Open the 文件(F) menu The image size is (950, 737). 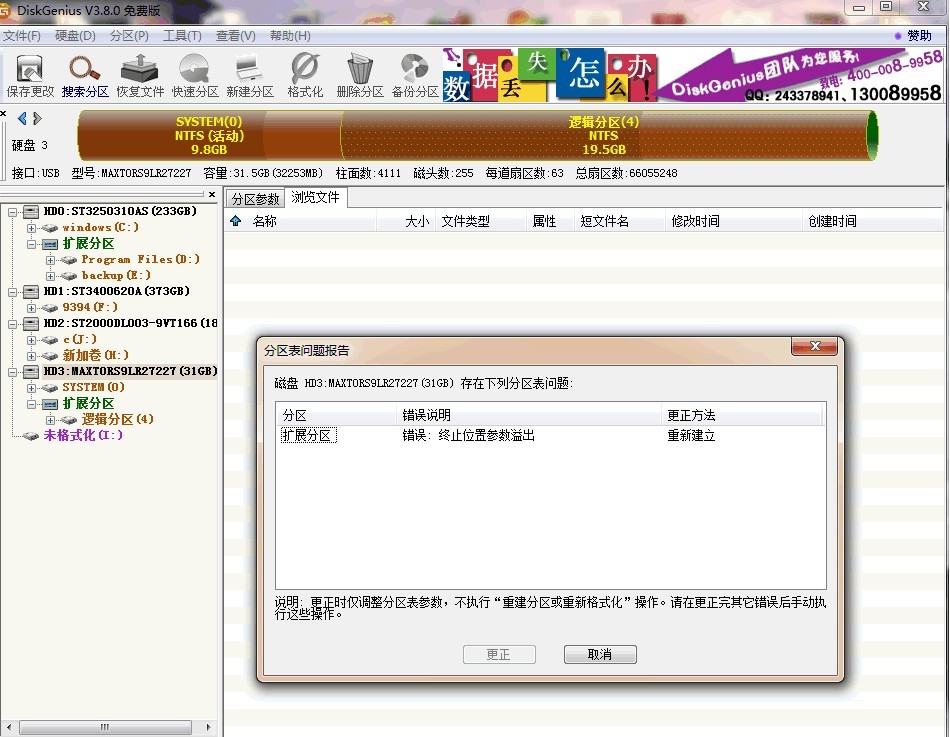click(22, 36)
